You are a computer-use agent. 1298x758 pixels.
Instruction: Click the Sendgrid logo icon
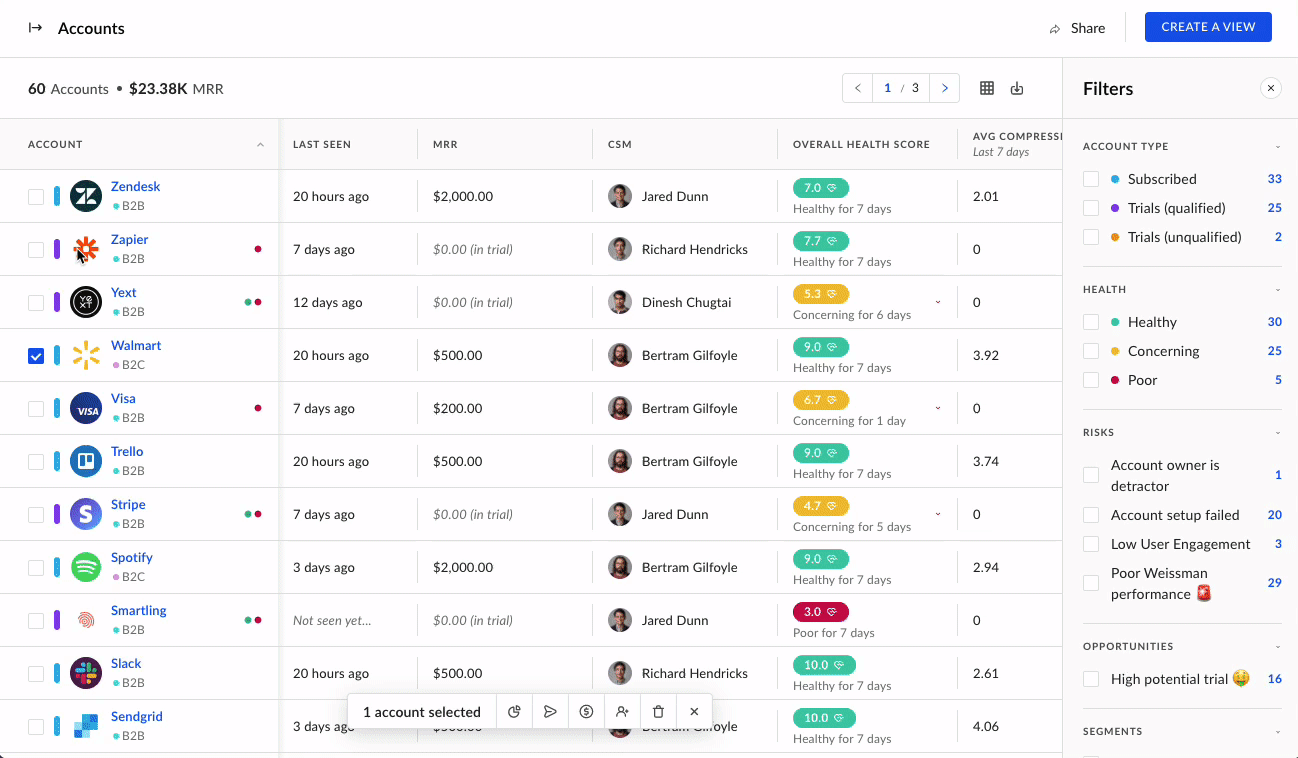86,727
